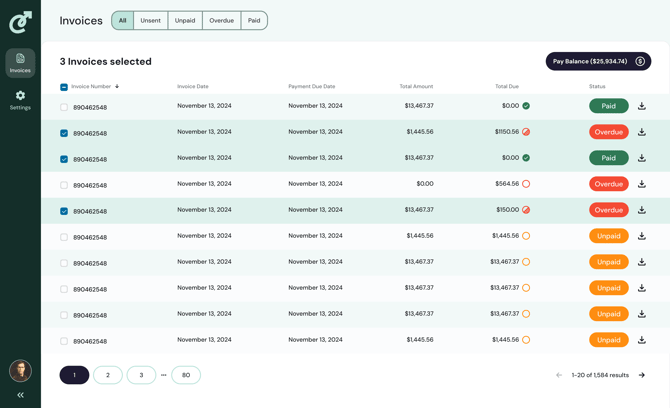Click the empty red circle beside $564.56
The width and height of the screenshot is (670, 408).
526,184
